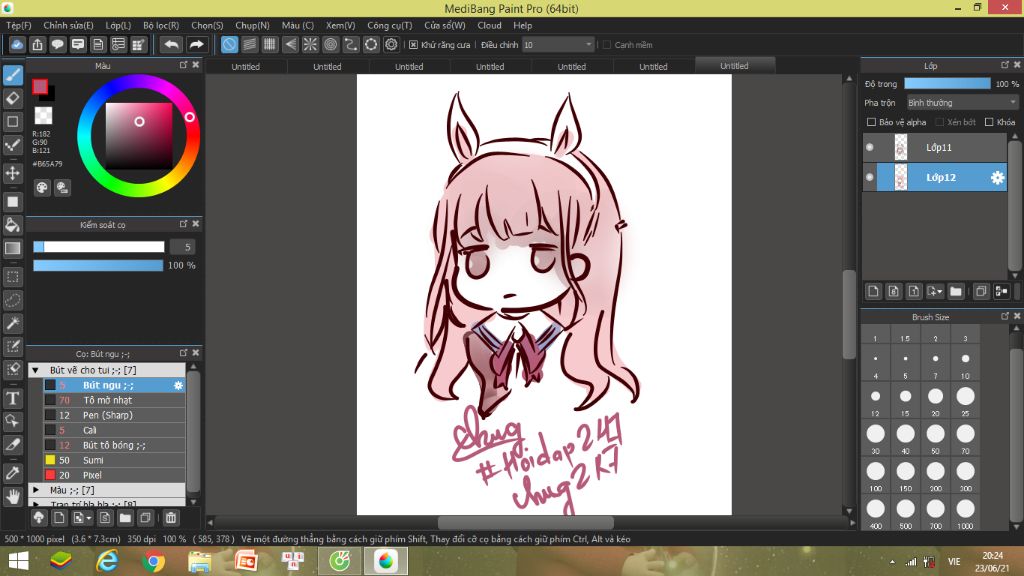Screen dimensions: 1024x576
Task: Select the Brush tool in left toolbar
Action: pyautogui.click(x=12, y=75)
